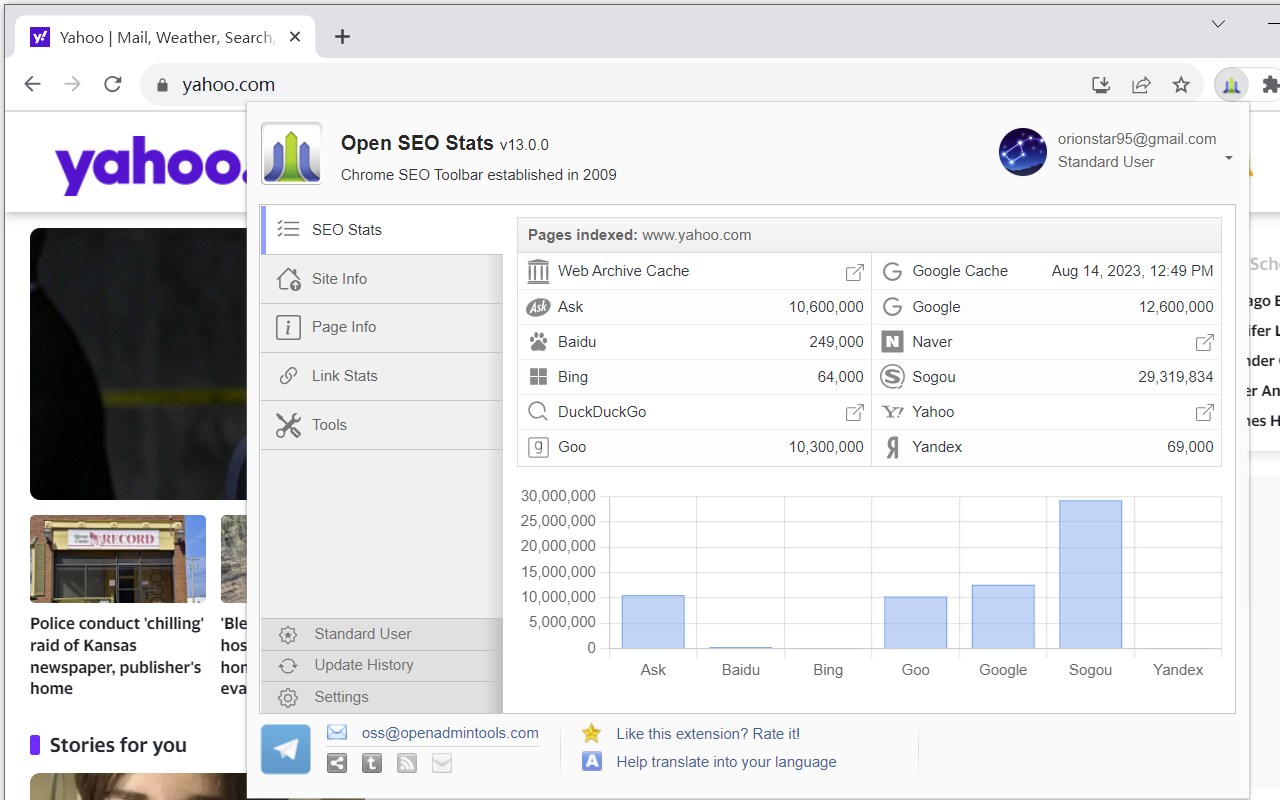
Task: Click the Open SEO Stats toolbar icon
Action: tap(1231, 84)
